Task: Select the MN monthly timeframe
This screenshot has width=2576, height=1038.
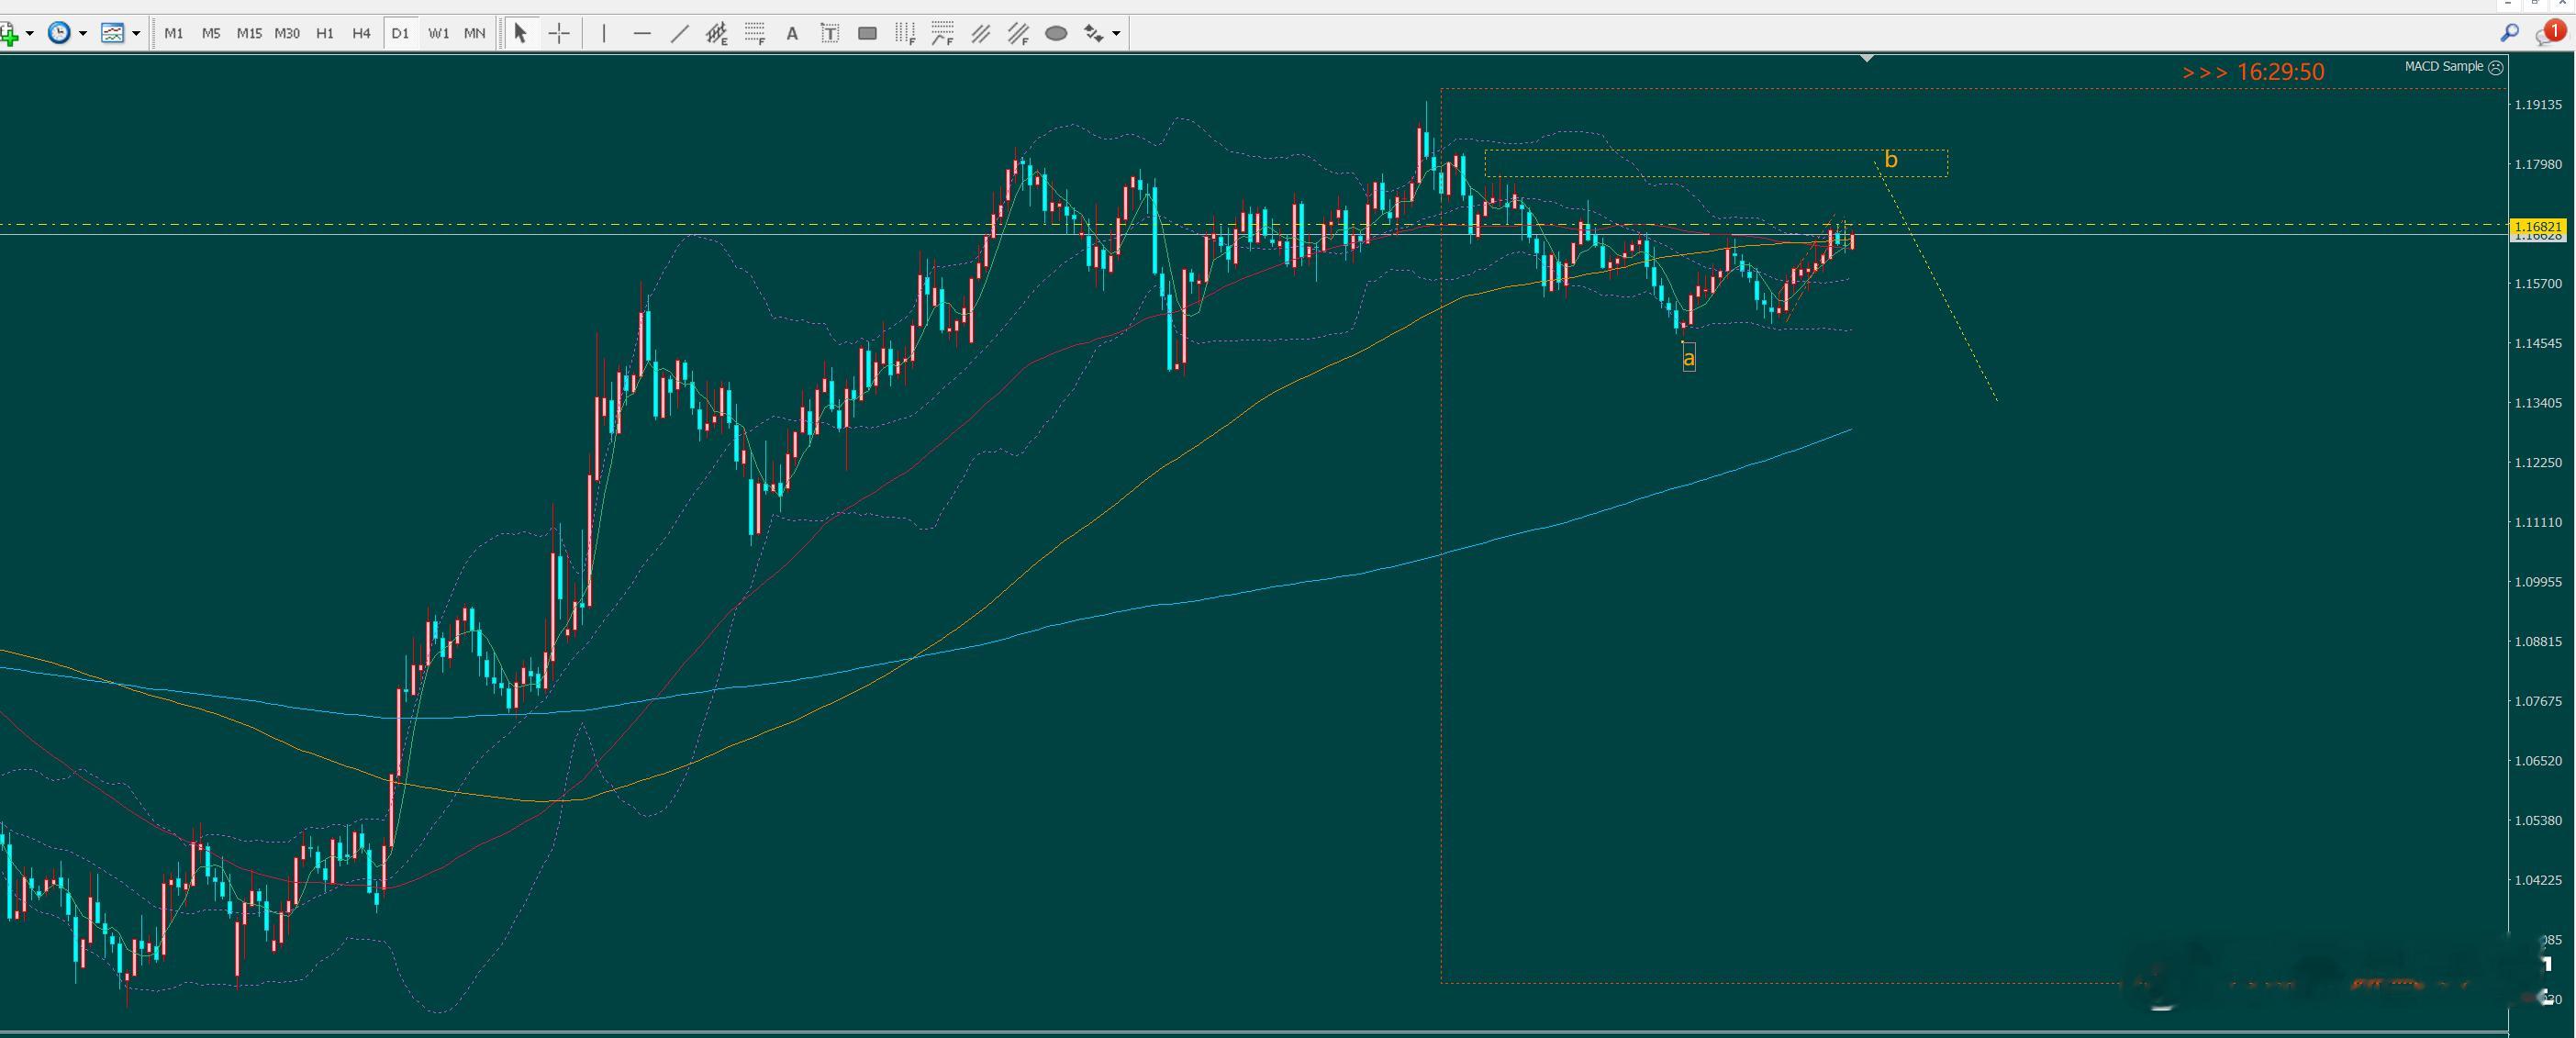Action: point(474,33)
